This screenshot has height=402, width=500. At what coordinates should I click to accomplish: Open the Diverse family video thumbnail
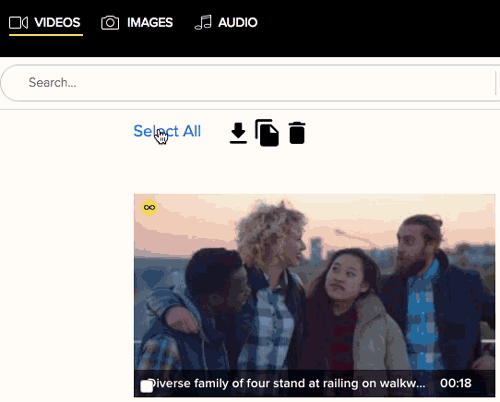pos(314,295)
